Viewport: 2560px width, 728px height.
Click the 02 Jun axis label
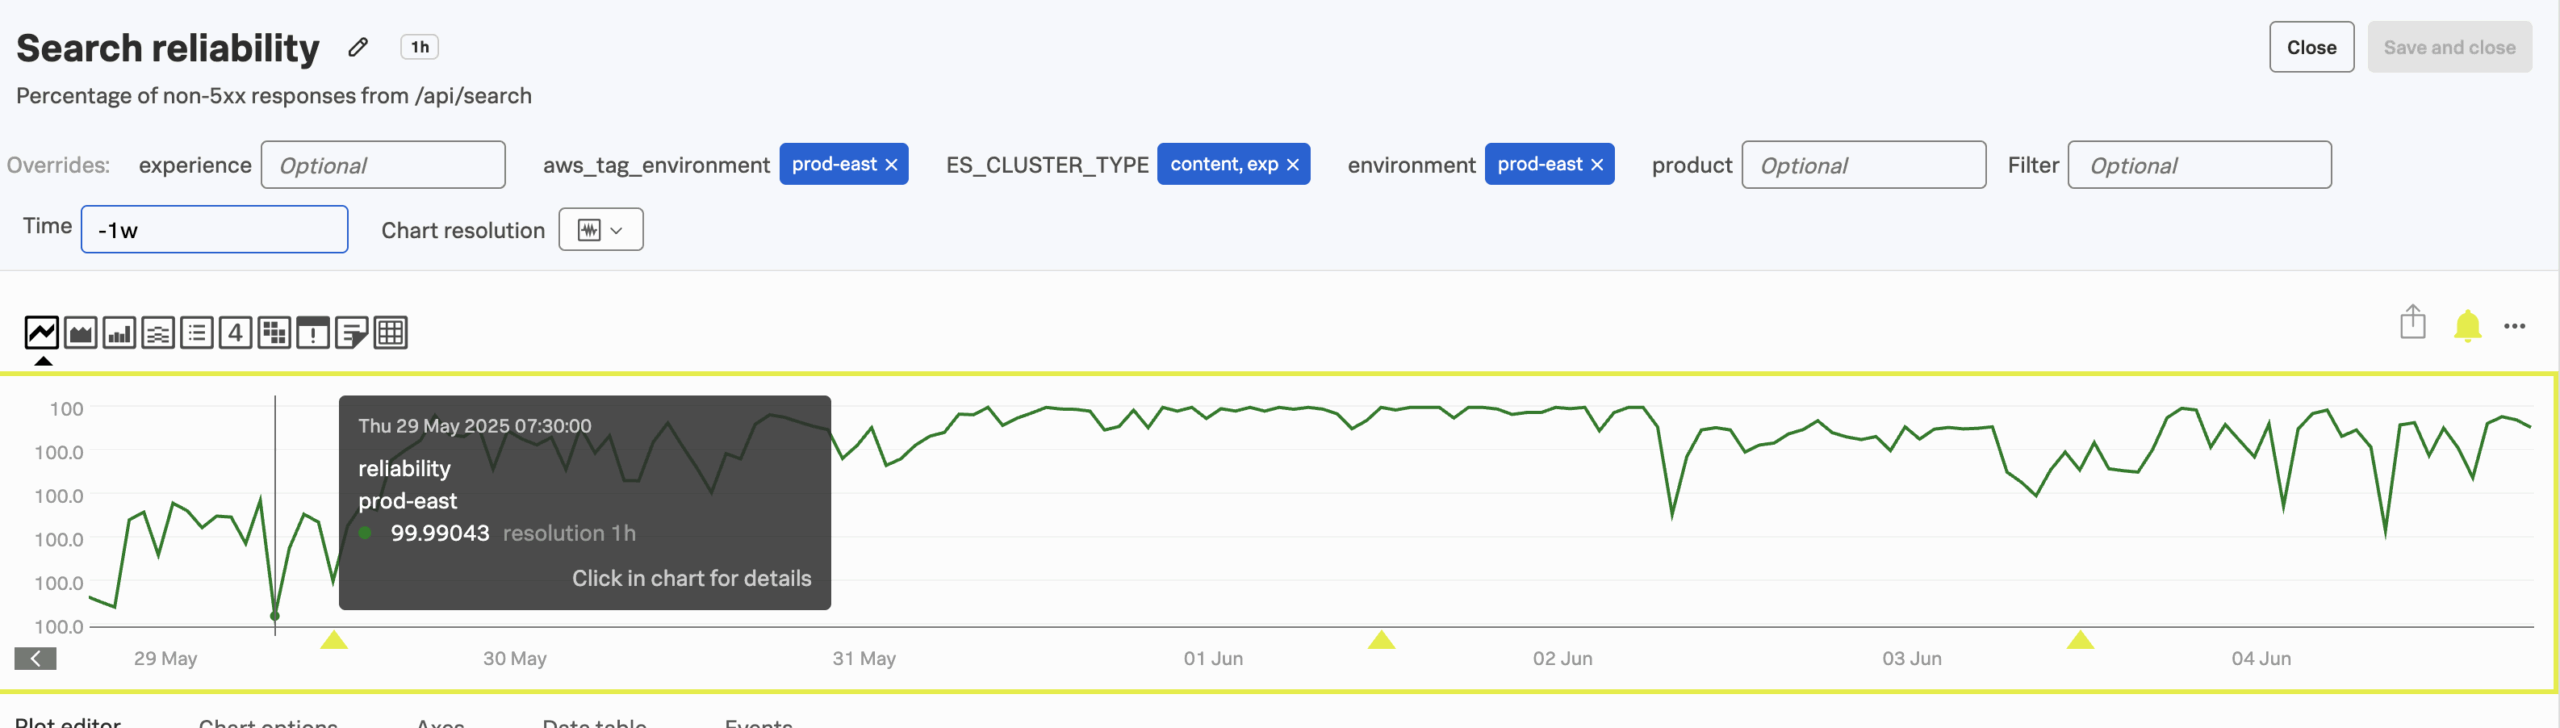coord(1562,659)
